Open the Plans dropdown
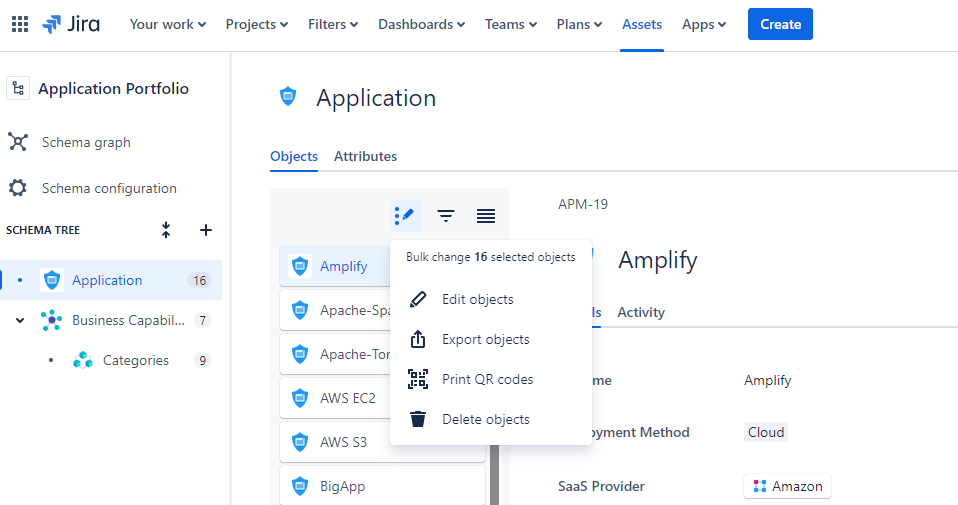This screenshot has height=505, width=958. (579, 24)
